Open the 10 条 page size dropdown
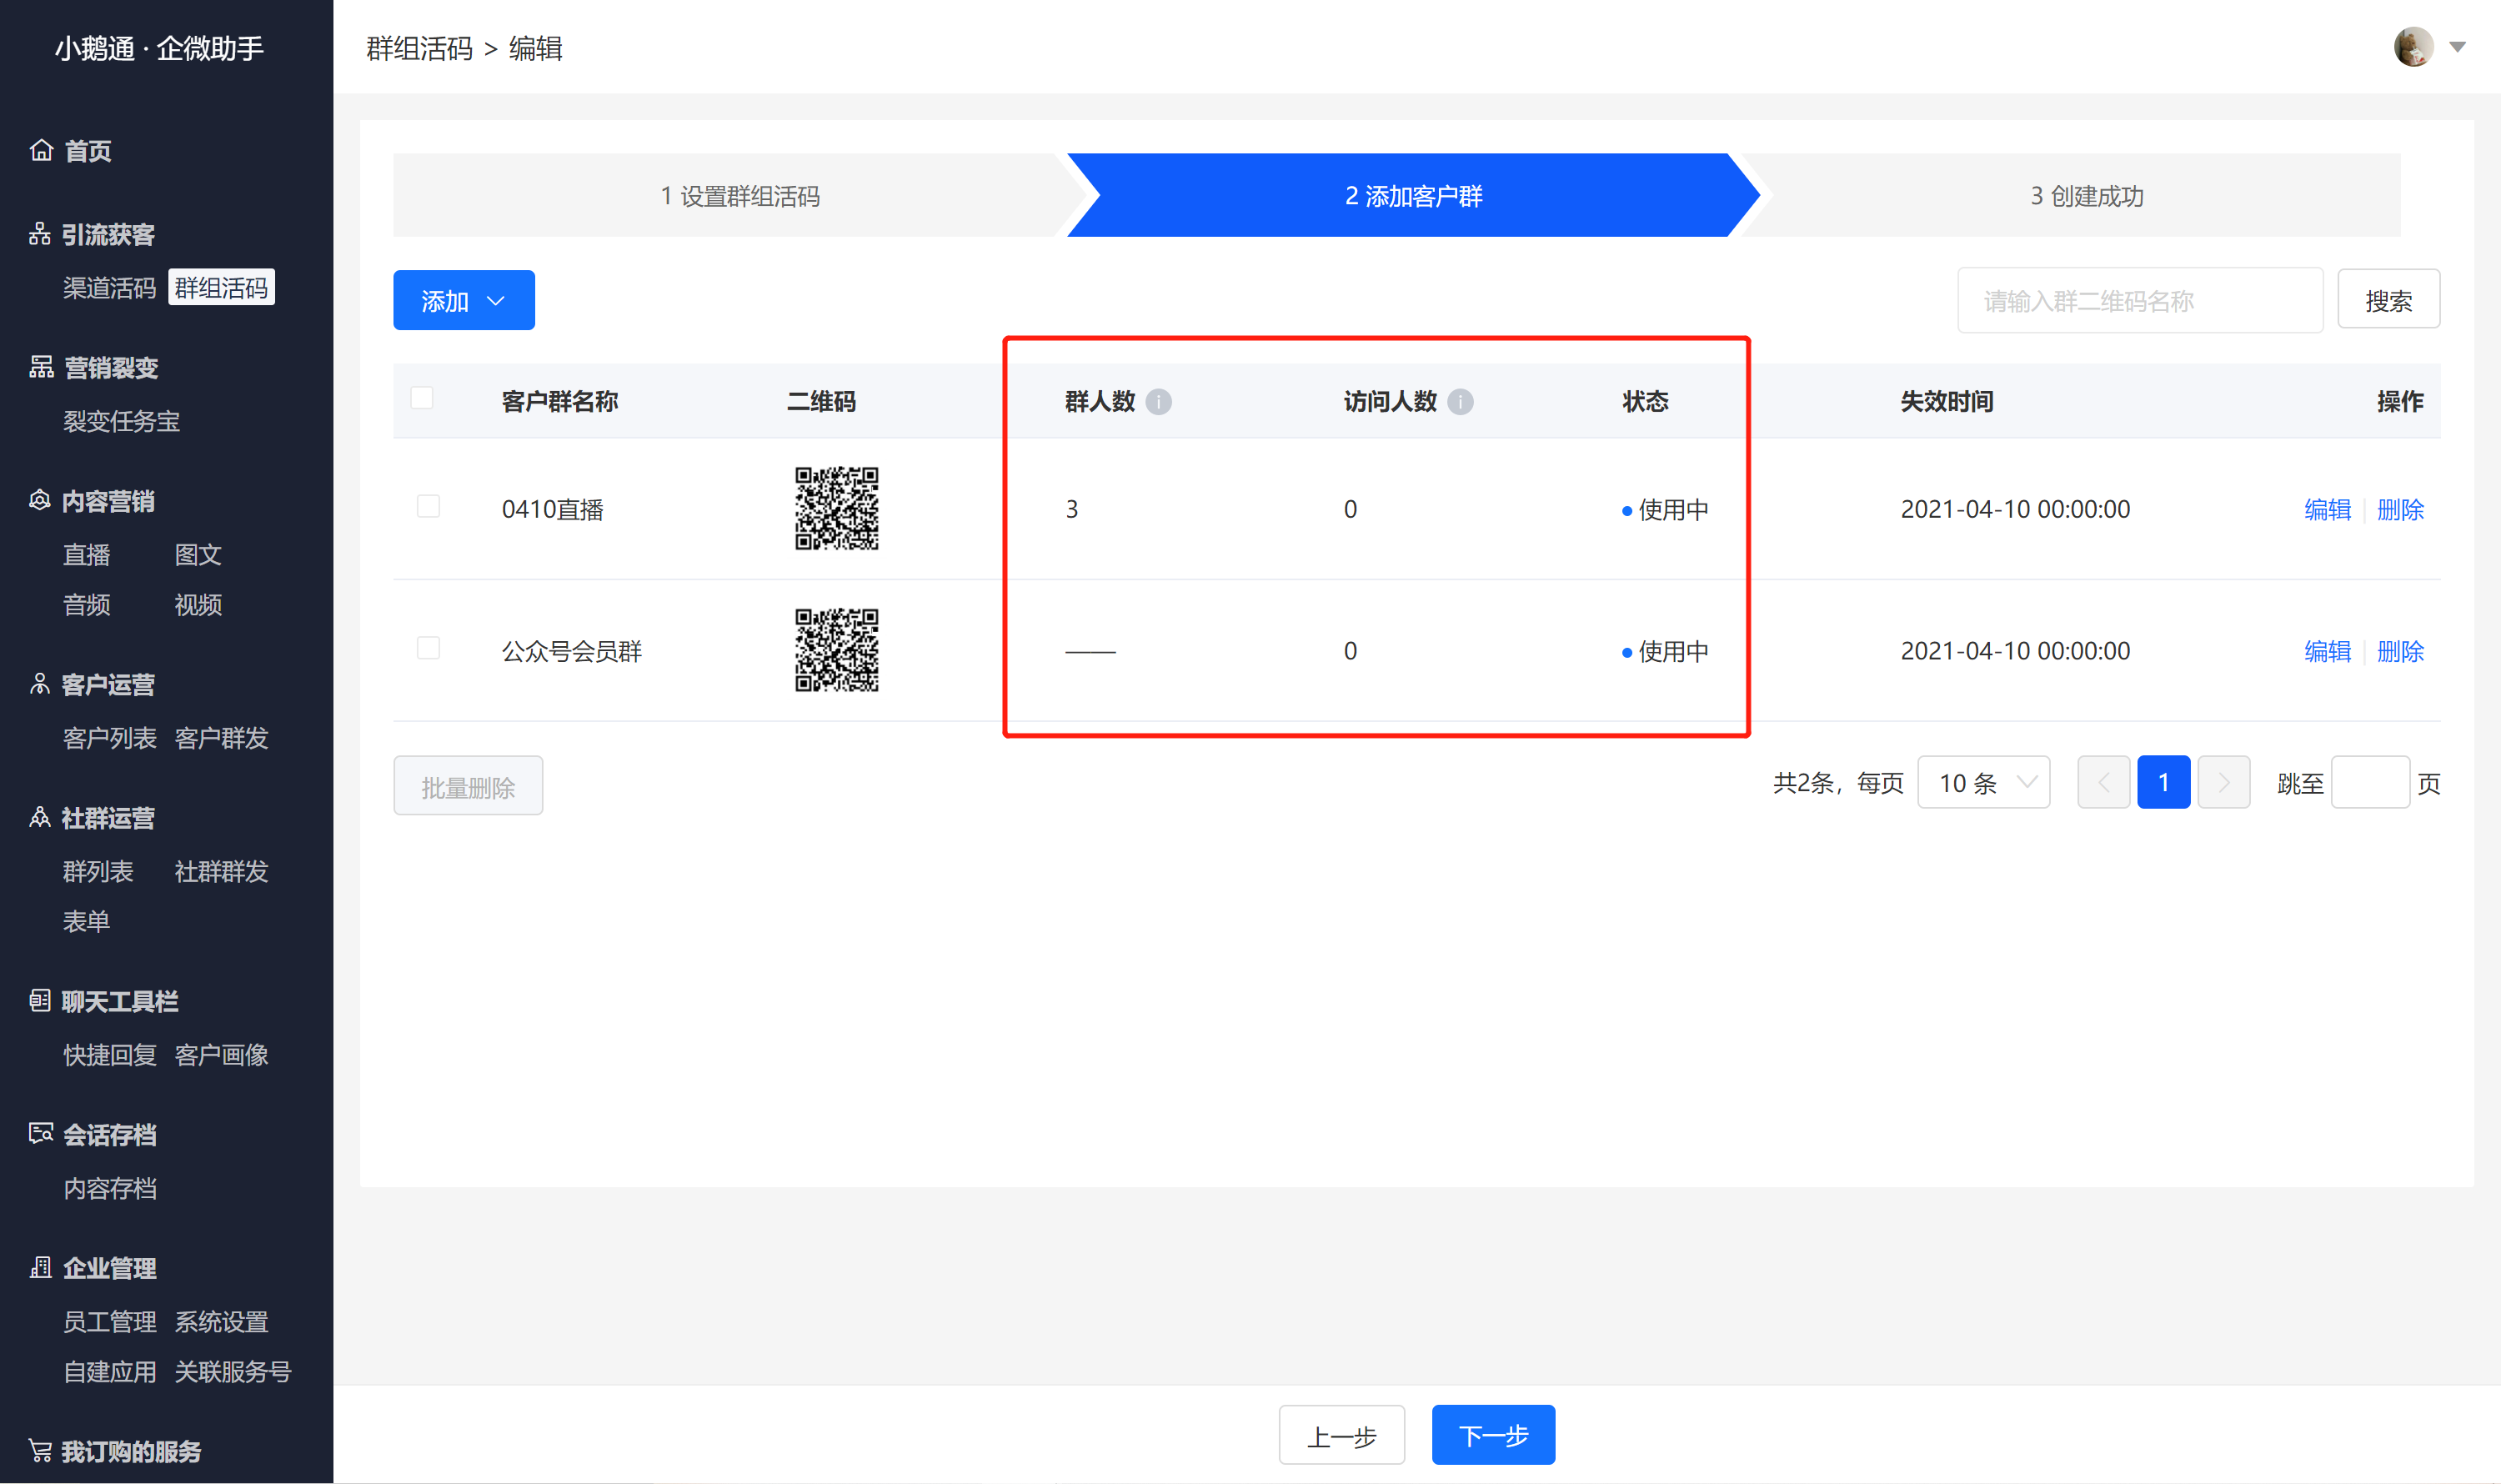Viewport: 2501px width, 1484px height. point(1984,783)
